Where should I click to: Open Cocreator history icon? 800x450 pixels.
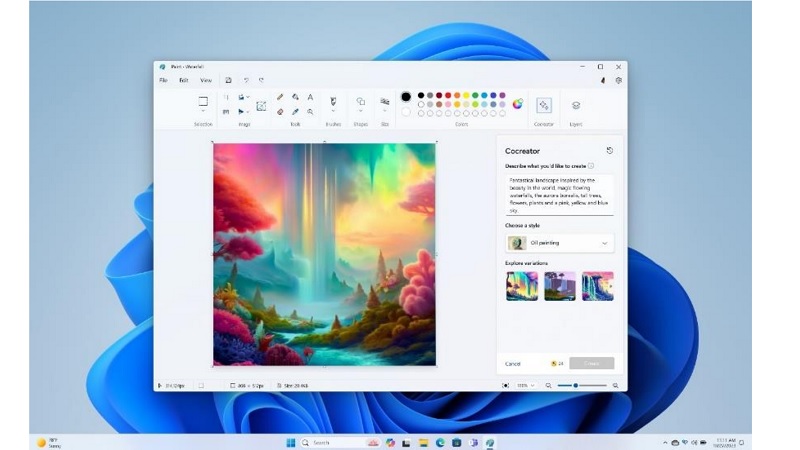point(609,151)
